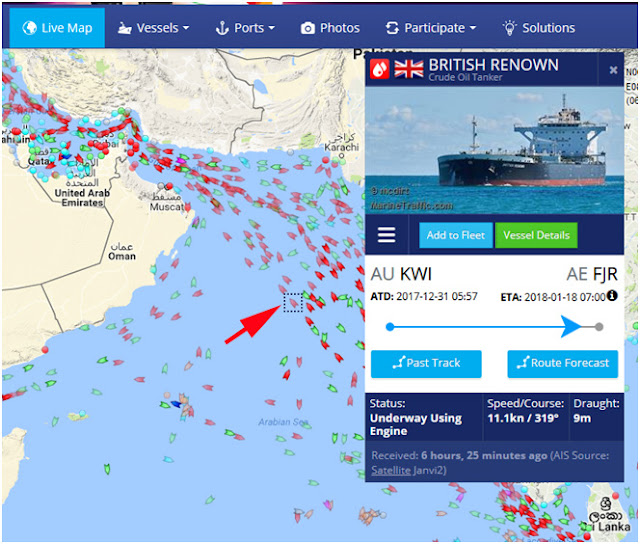640x544 pixels.
Task: Open Vessel Details
Action: (x=536, y=235)
